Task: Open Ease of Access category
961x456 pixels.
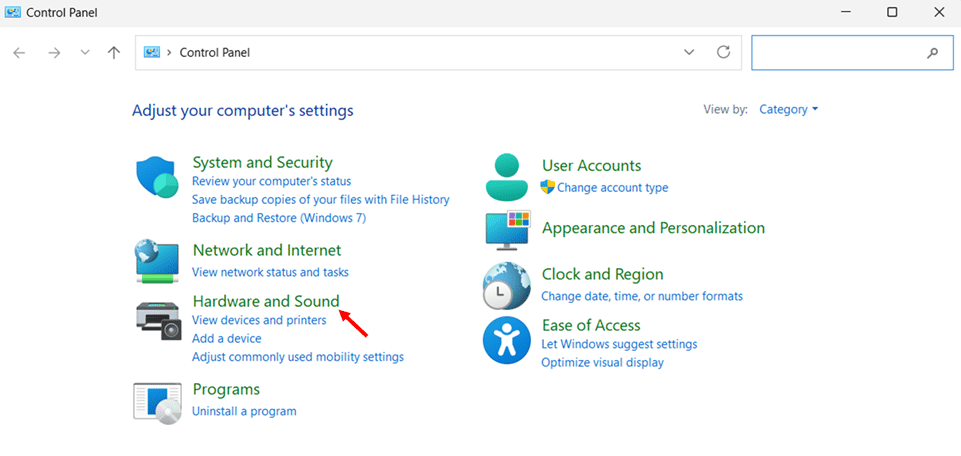Action: [x=591, y=325]
